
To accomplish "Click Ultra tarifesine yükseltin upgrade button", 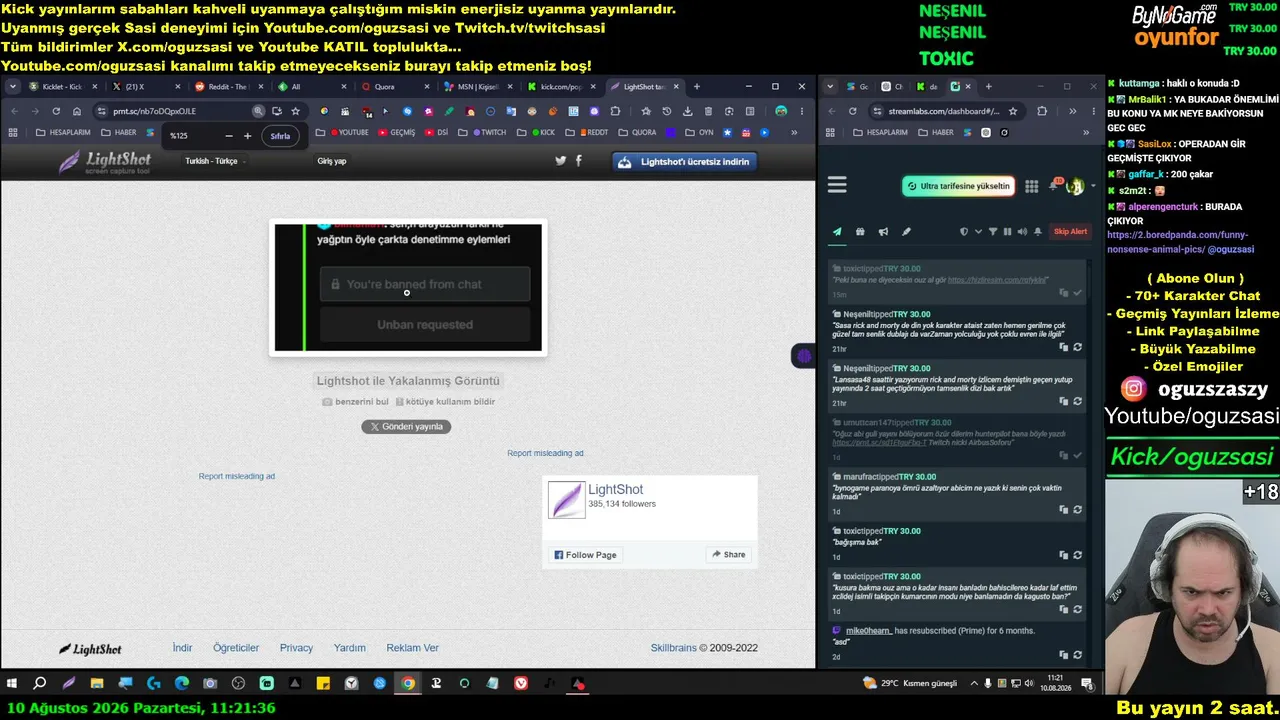I will pyautogui.click(x=959, y=186).
